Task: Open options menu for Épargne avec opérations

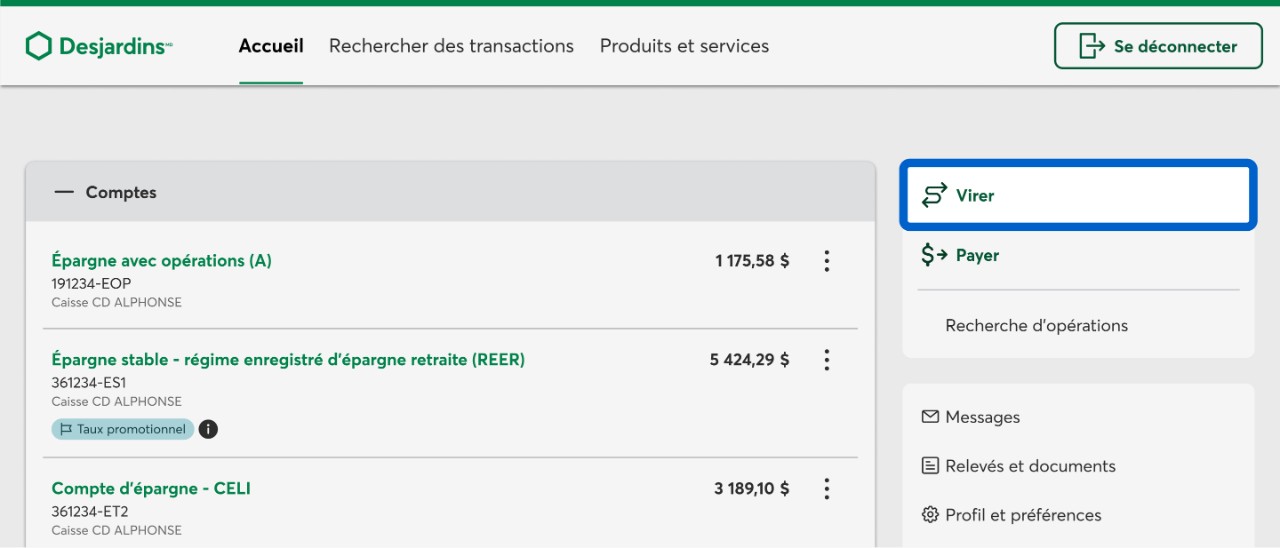Action: [x=826, y=261]
